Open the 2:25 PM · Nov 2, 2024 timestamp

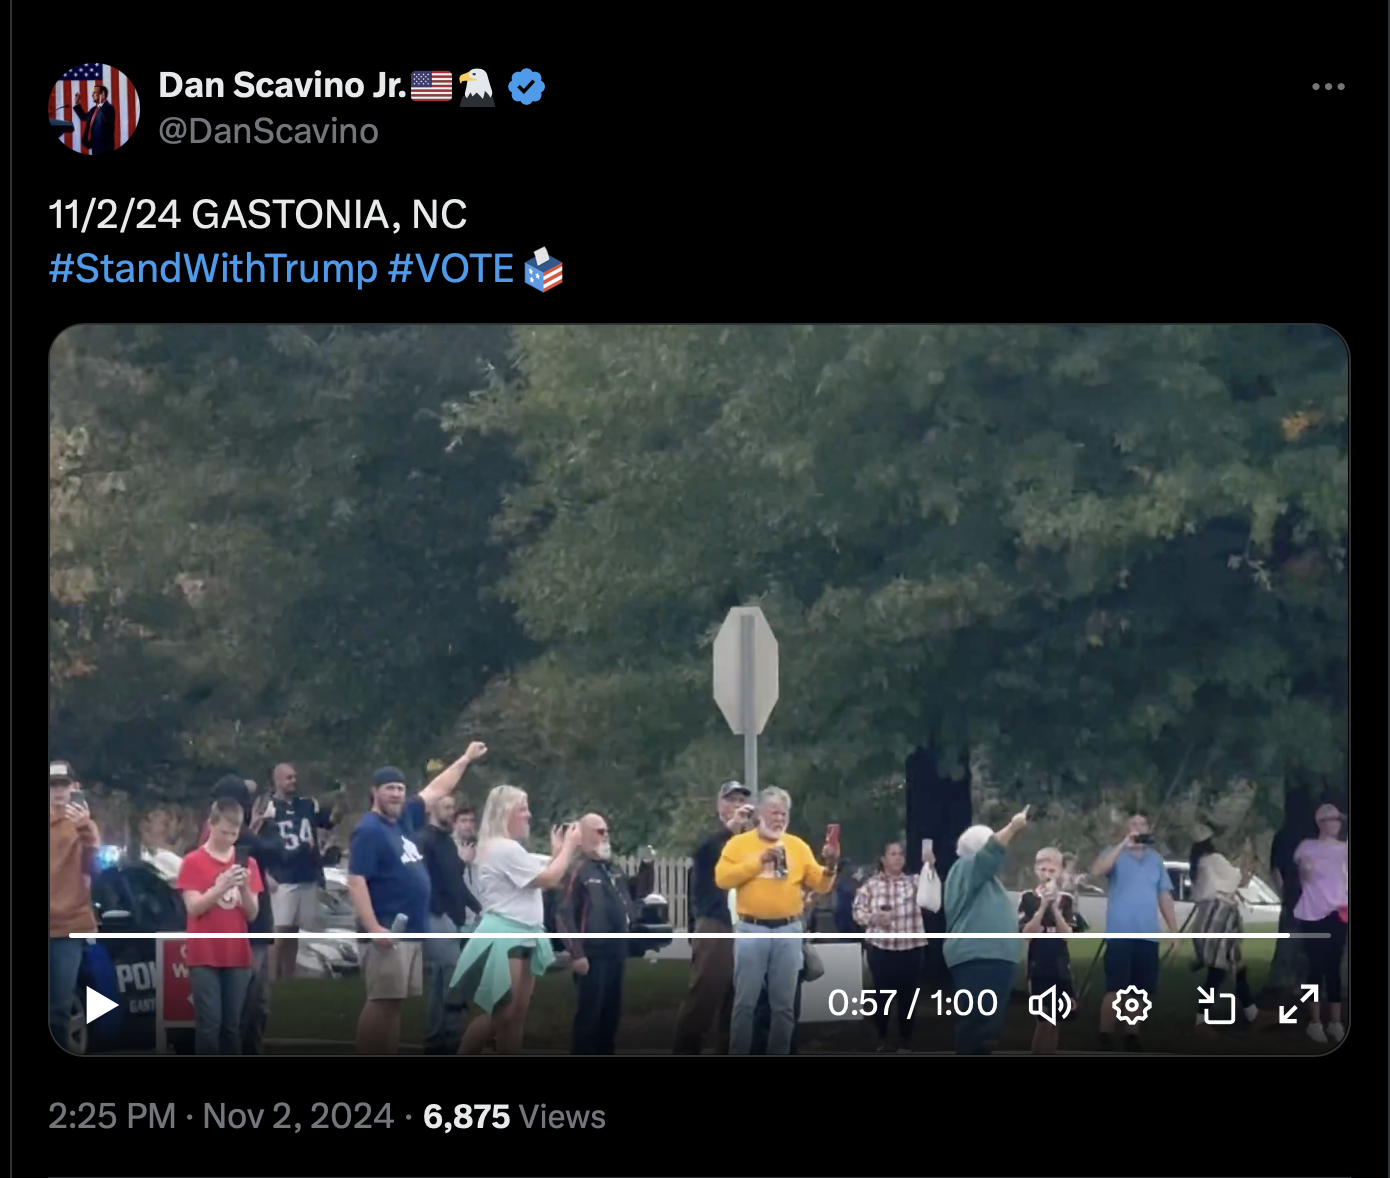(221, 1116)
